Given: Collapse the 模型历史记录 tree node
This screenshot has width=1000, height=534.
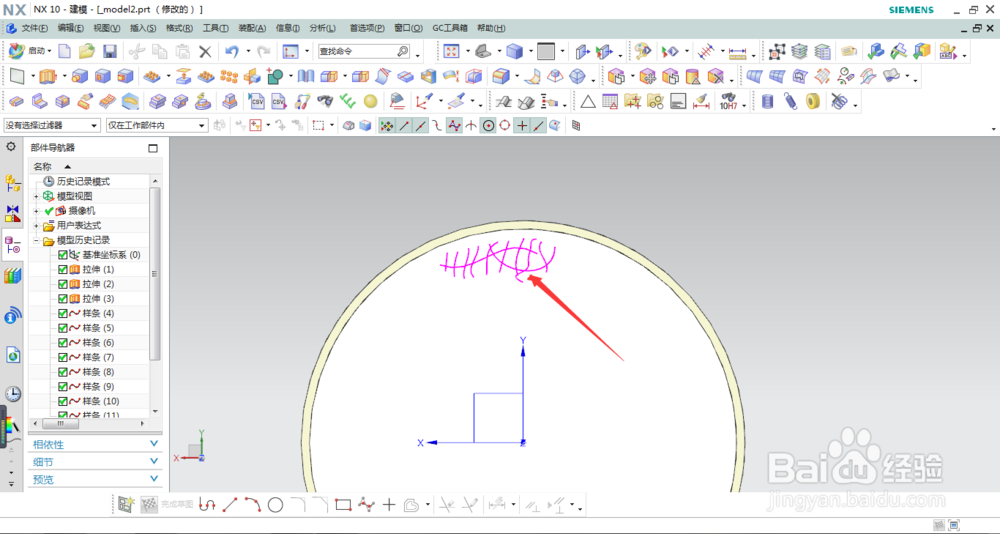Looking at the screenshot, I should [x=36, y=241].
